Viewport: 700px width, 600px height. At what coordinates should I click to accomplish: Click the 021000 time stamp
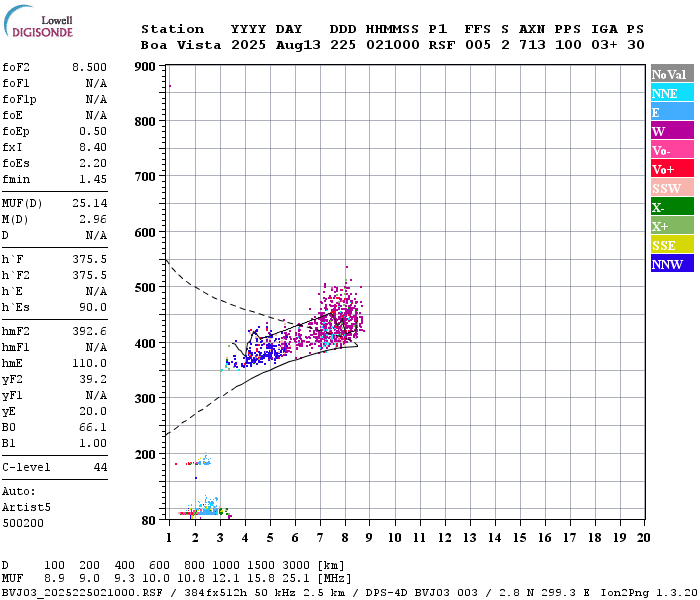click(392, 45)
